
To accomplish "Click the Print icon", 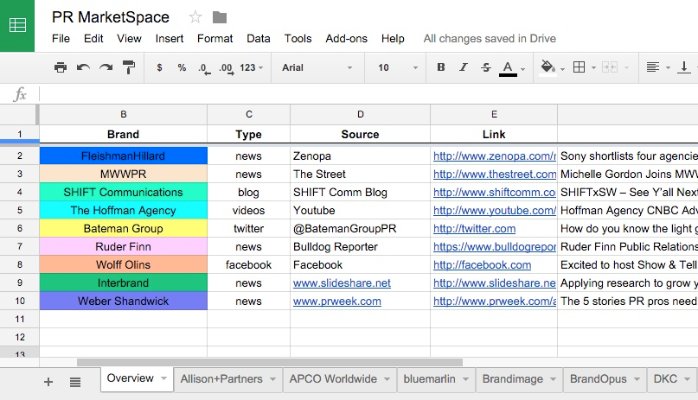I will pos(60,68).
